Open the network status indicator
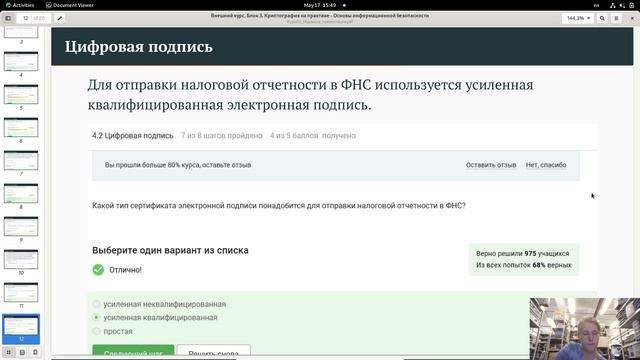This screenshot has width=640, height=360. (612, 5)
